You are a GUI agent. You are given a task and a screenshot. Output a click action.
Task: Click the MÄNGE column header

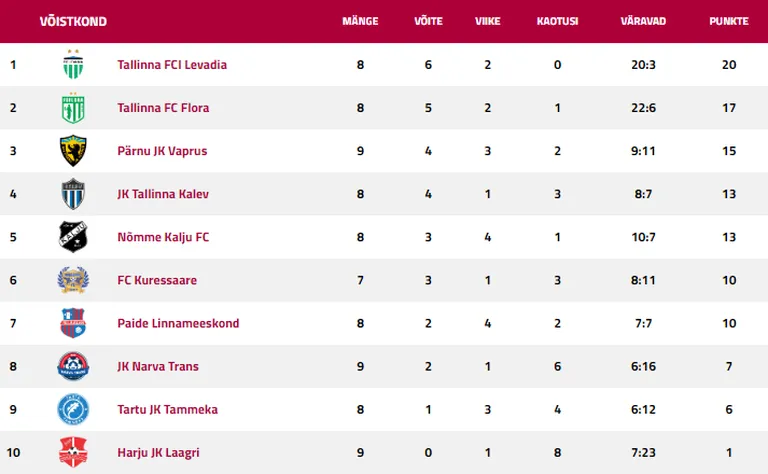[x=360, y=21]
